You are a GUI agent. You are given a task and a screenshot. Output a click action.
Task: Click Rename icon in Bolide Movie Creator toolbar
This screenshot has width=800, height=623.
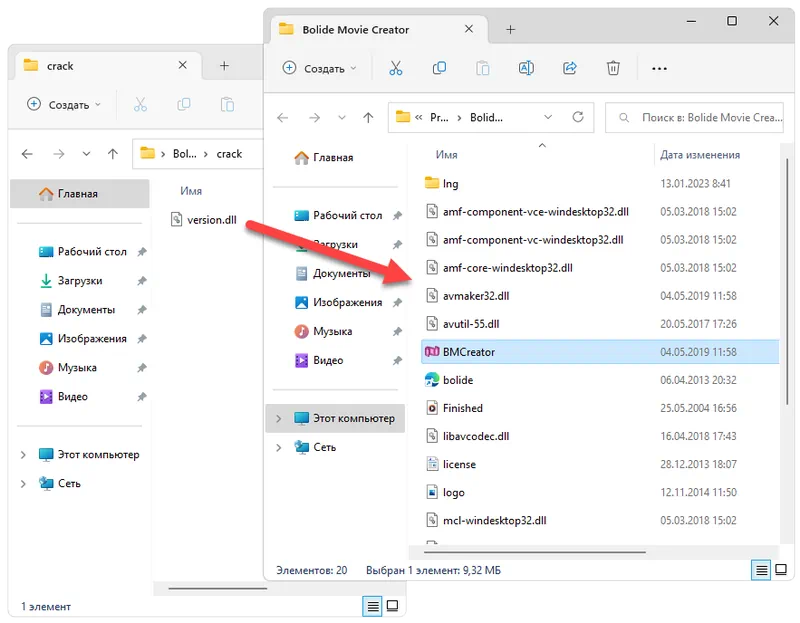[526, 68]
